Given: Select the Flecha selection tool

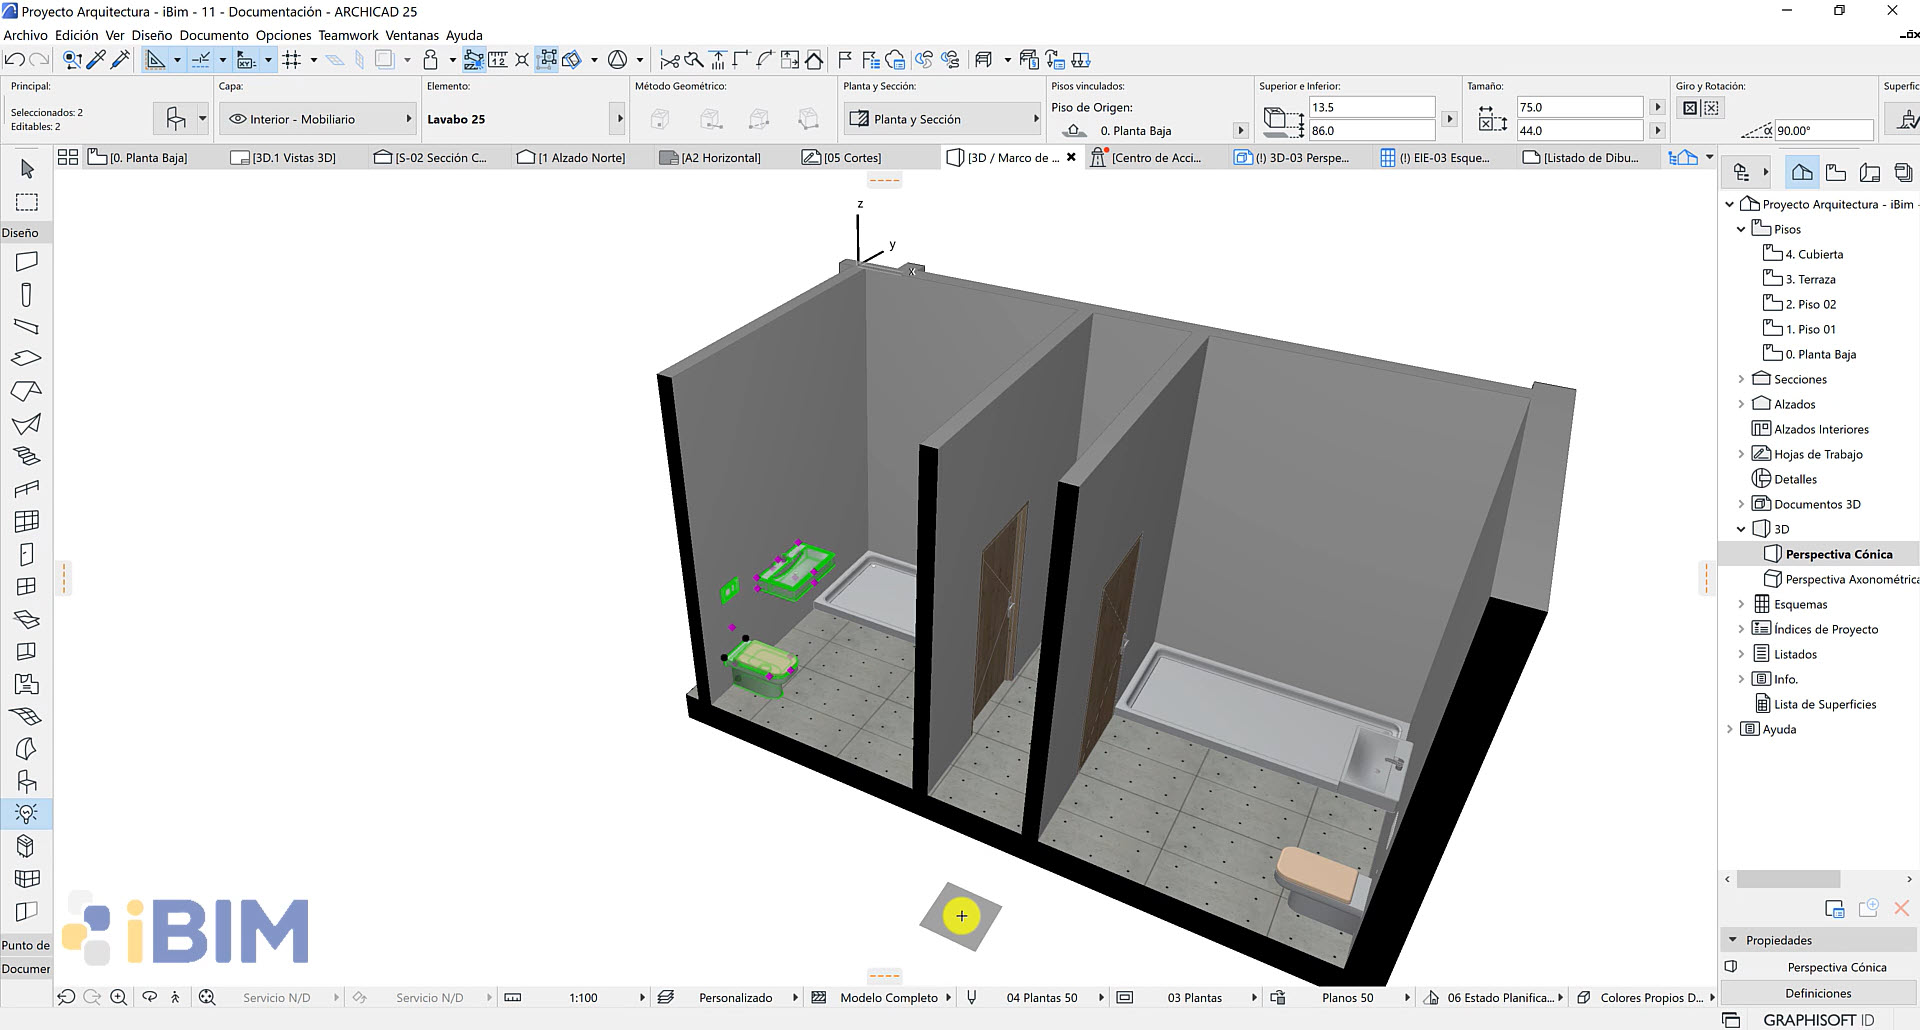Looking at the screenshot, I should pos(25,171).
